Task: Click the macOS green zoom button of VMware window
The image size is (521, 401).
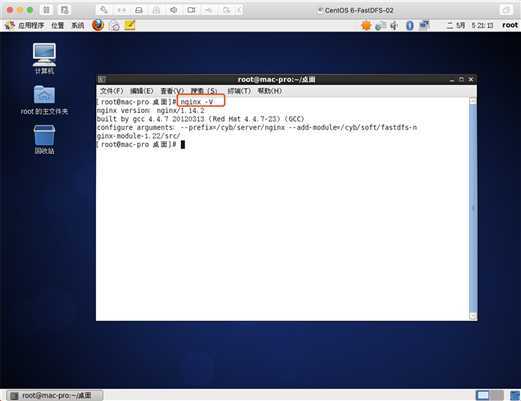Action: point(30,10)
